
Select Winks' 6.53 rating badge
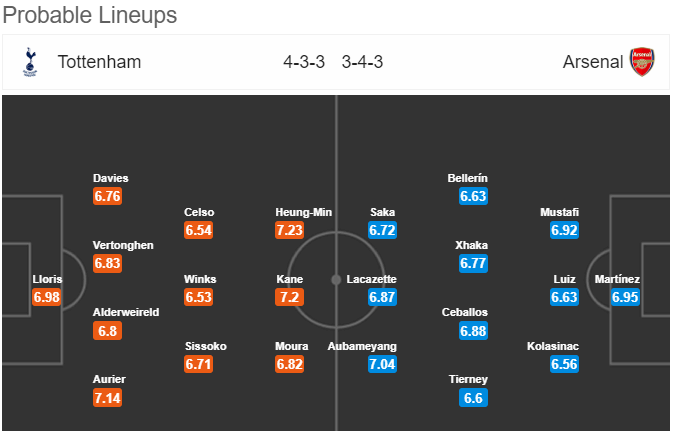(198, 297)
